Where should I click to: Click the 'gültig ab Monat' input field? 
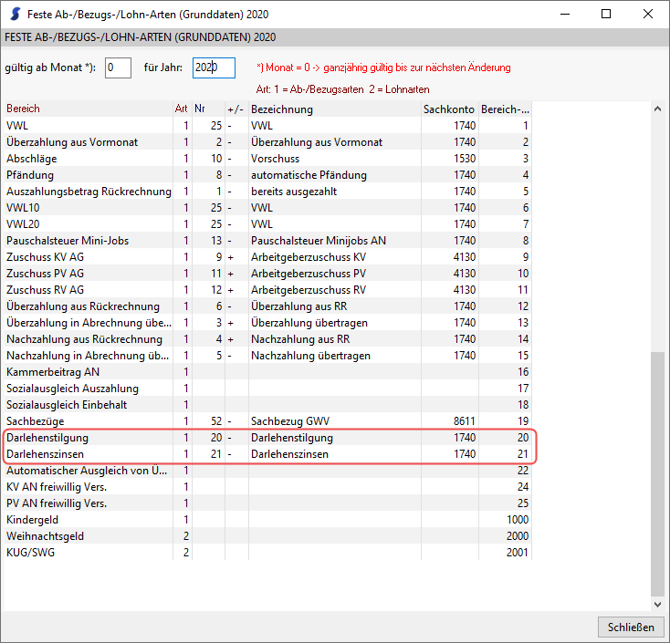coord(118,68)
